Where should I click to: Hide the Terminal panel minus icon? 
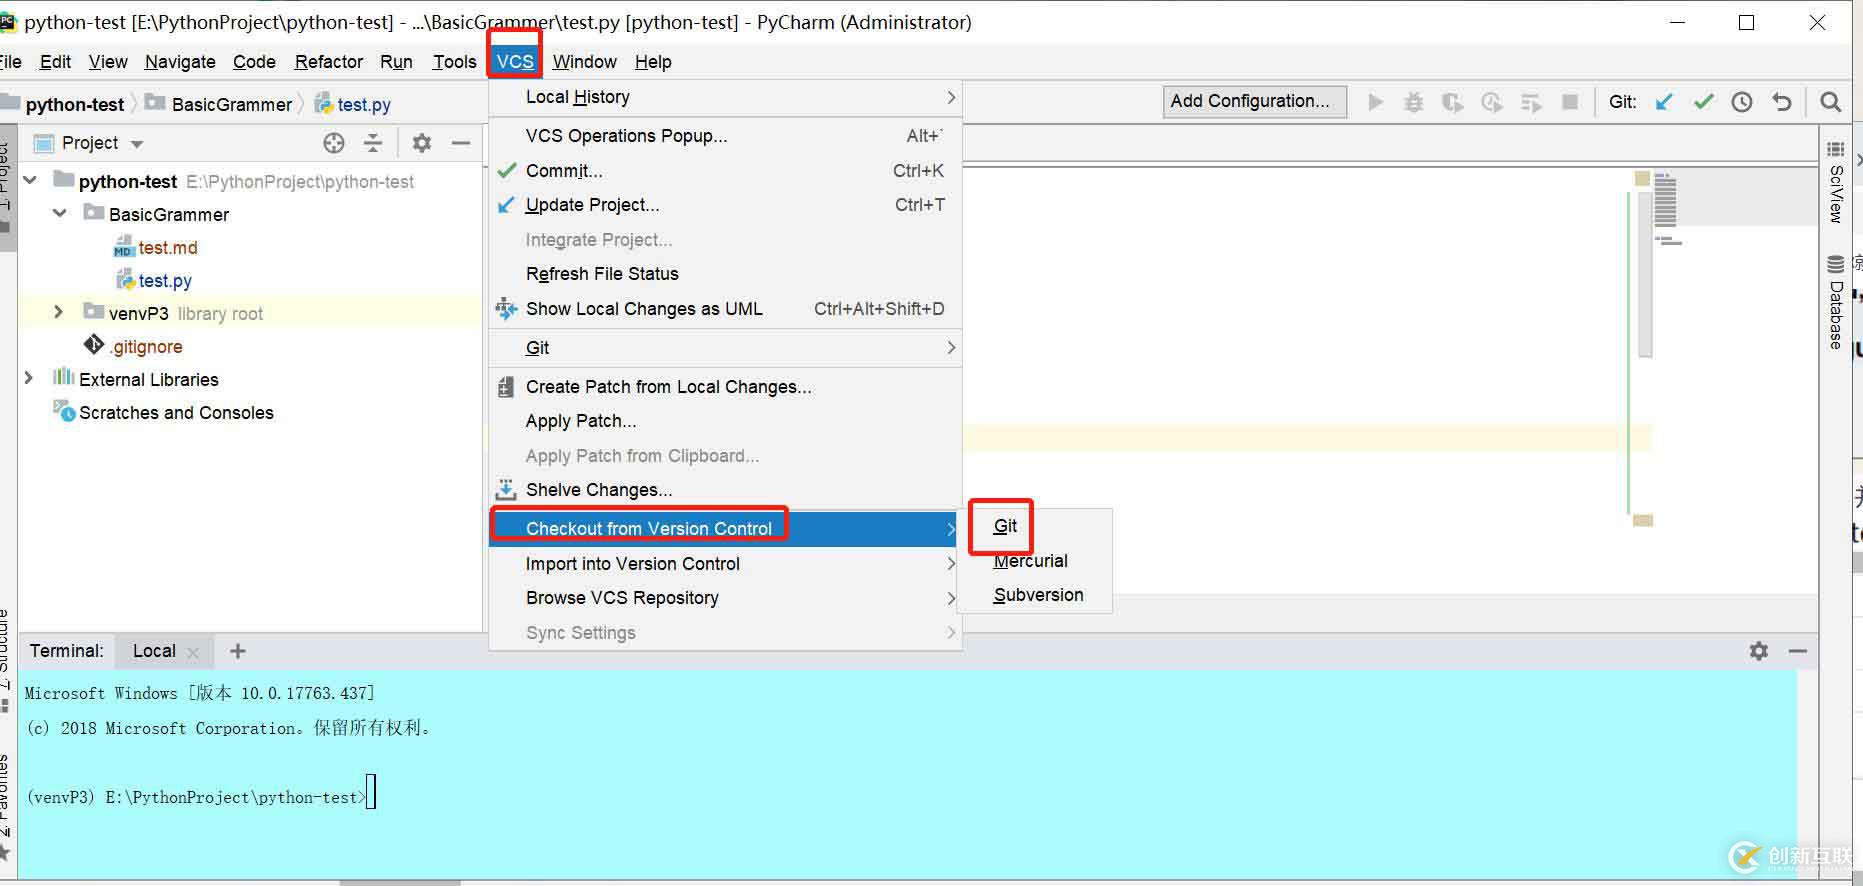click(x=1798, y=651)
